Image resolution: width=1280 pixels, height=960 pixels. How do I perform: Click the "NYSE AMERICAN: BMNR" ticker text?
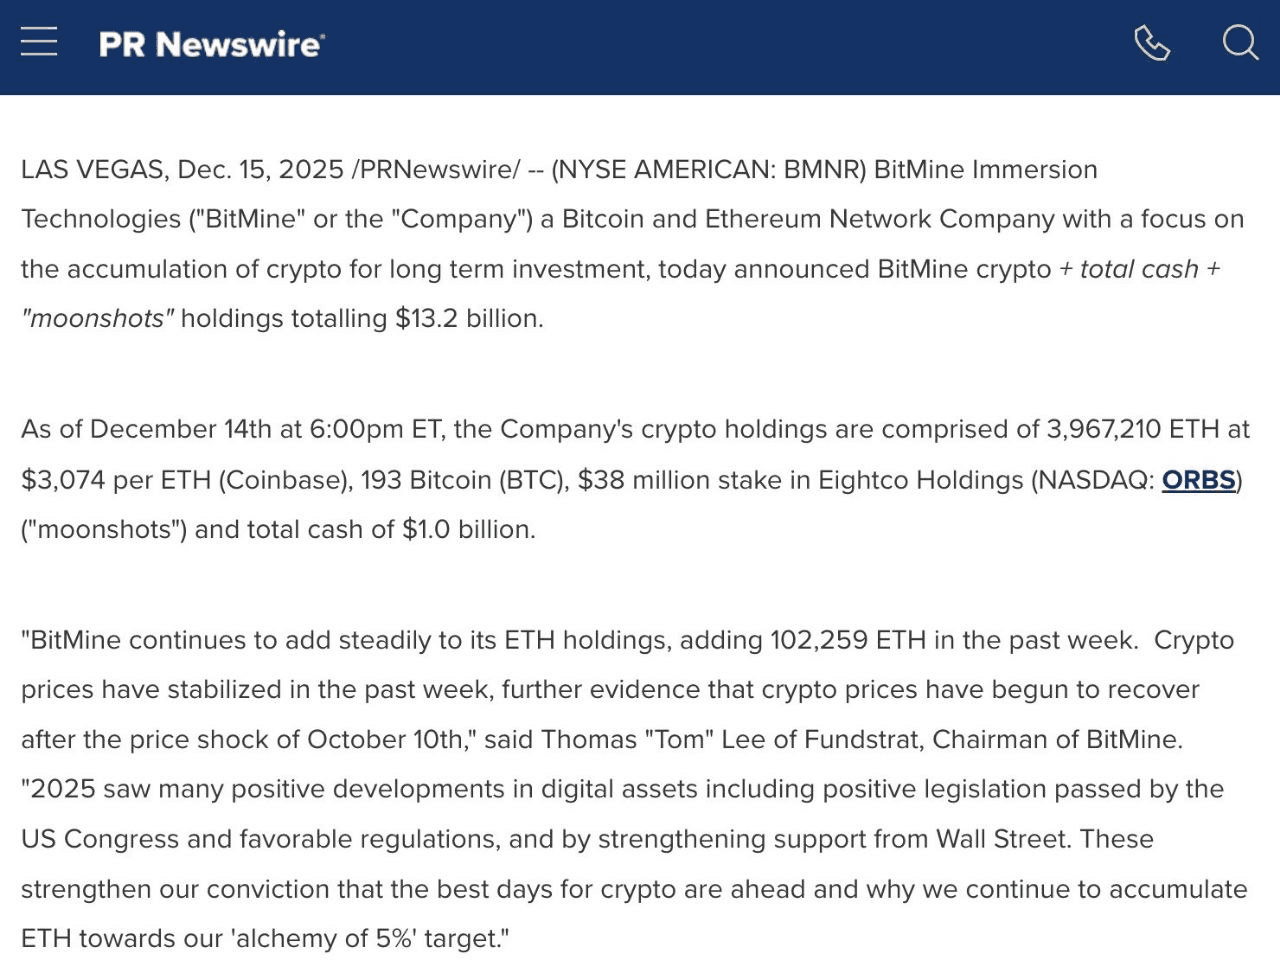[708, 170]
